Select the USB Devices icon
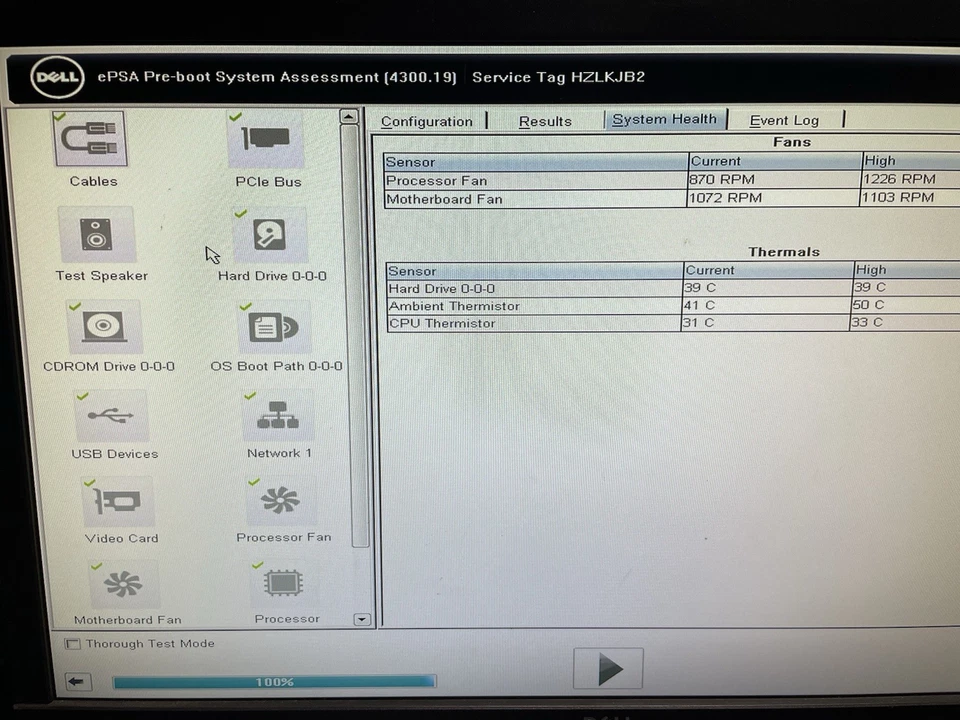The height and width of the screenshot is (720, 960). coord(112,415)
